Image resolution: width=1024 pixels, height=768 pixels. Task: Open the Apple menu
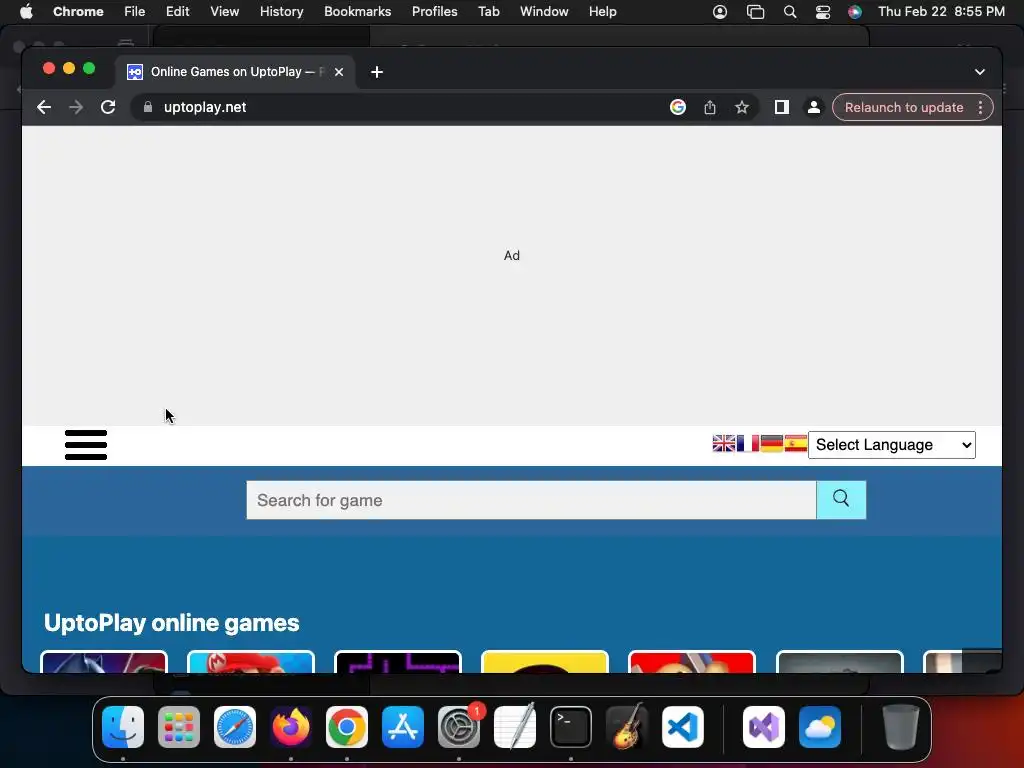point(26,12)
